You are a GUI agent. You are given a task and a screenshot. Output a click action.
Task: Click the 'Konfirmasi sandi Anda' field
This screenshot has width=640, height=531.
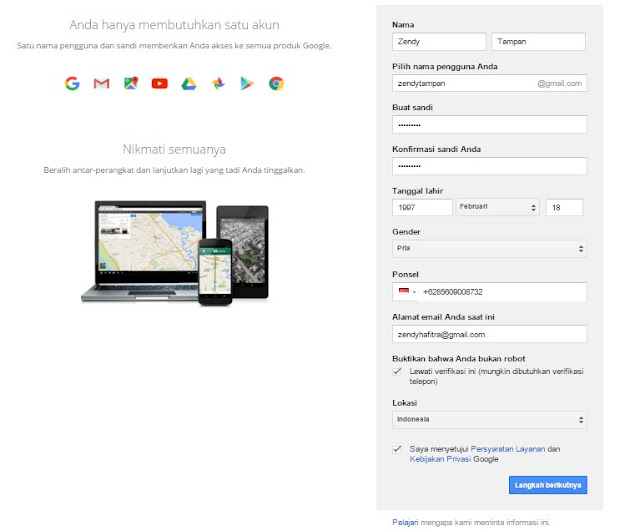tap(489, 166)
